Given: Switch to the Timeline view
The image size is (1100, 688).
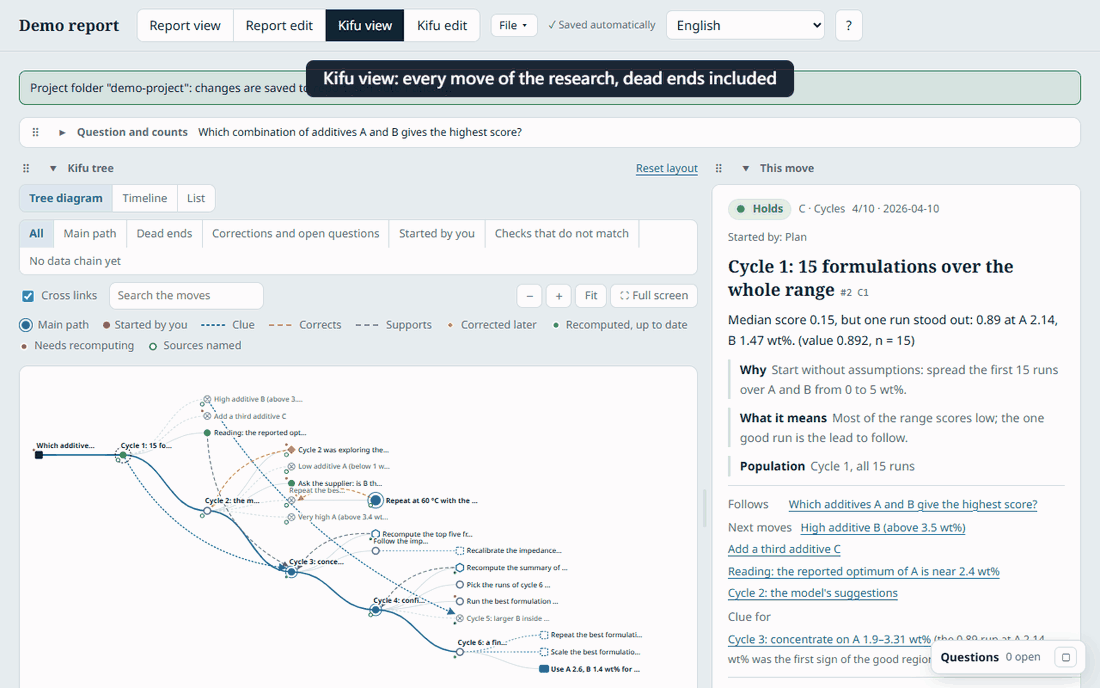Looking at the screenshot, I should (145, 198).
